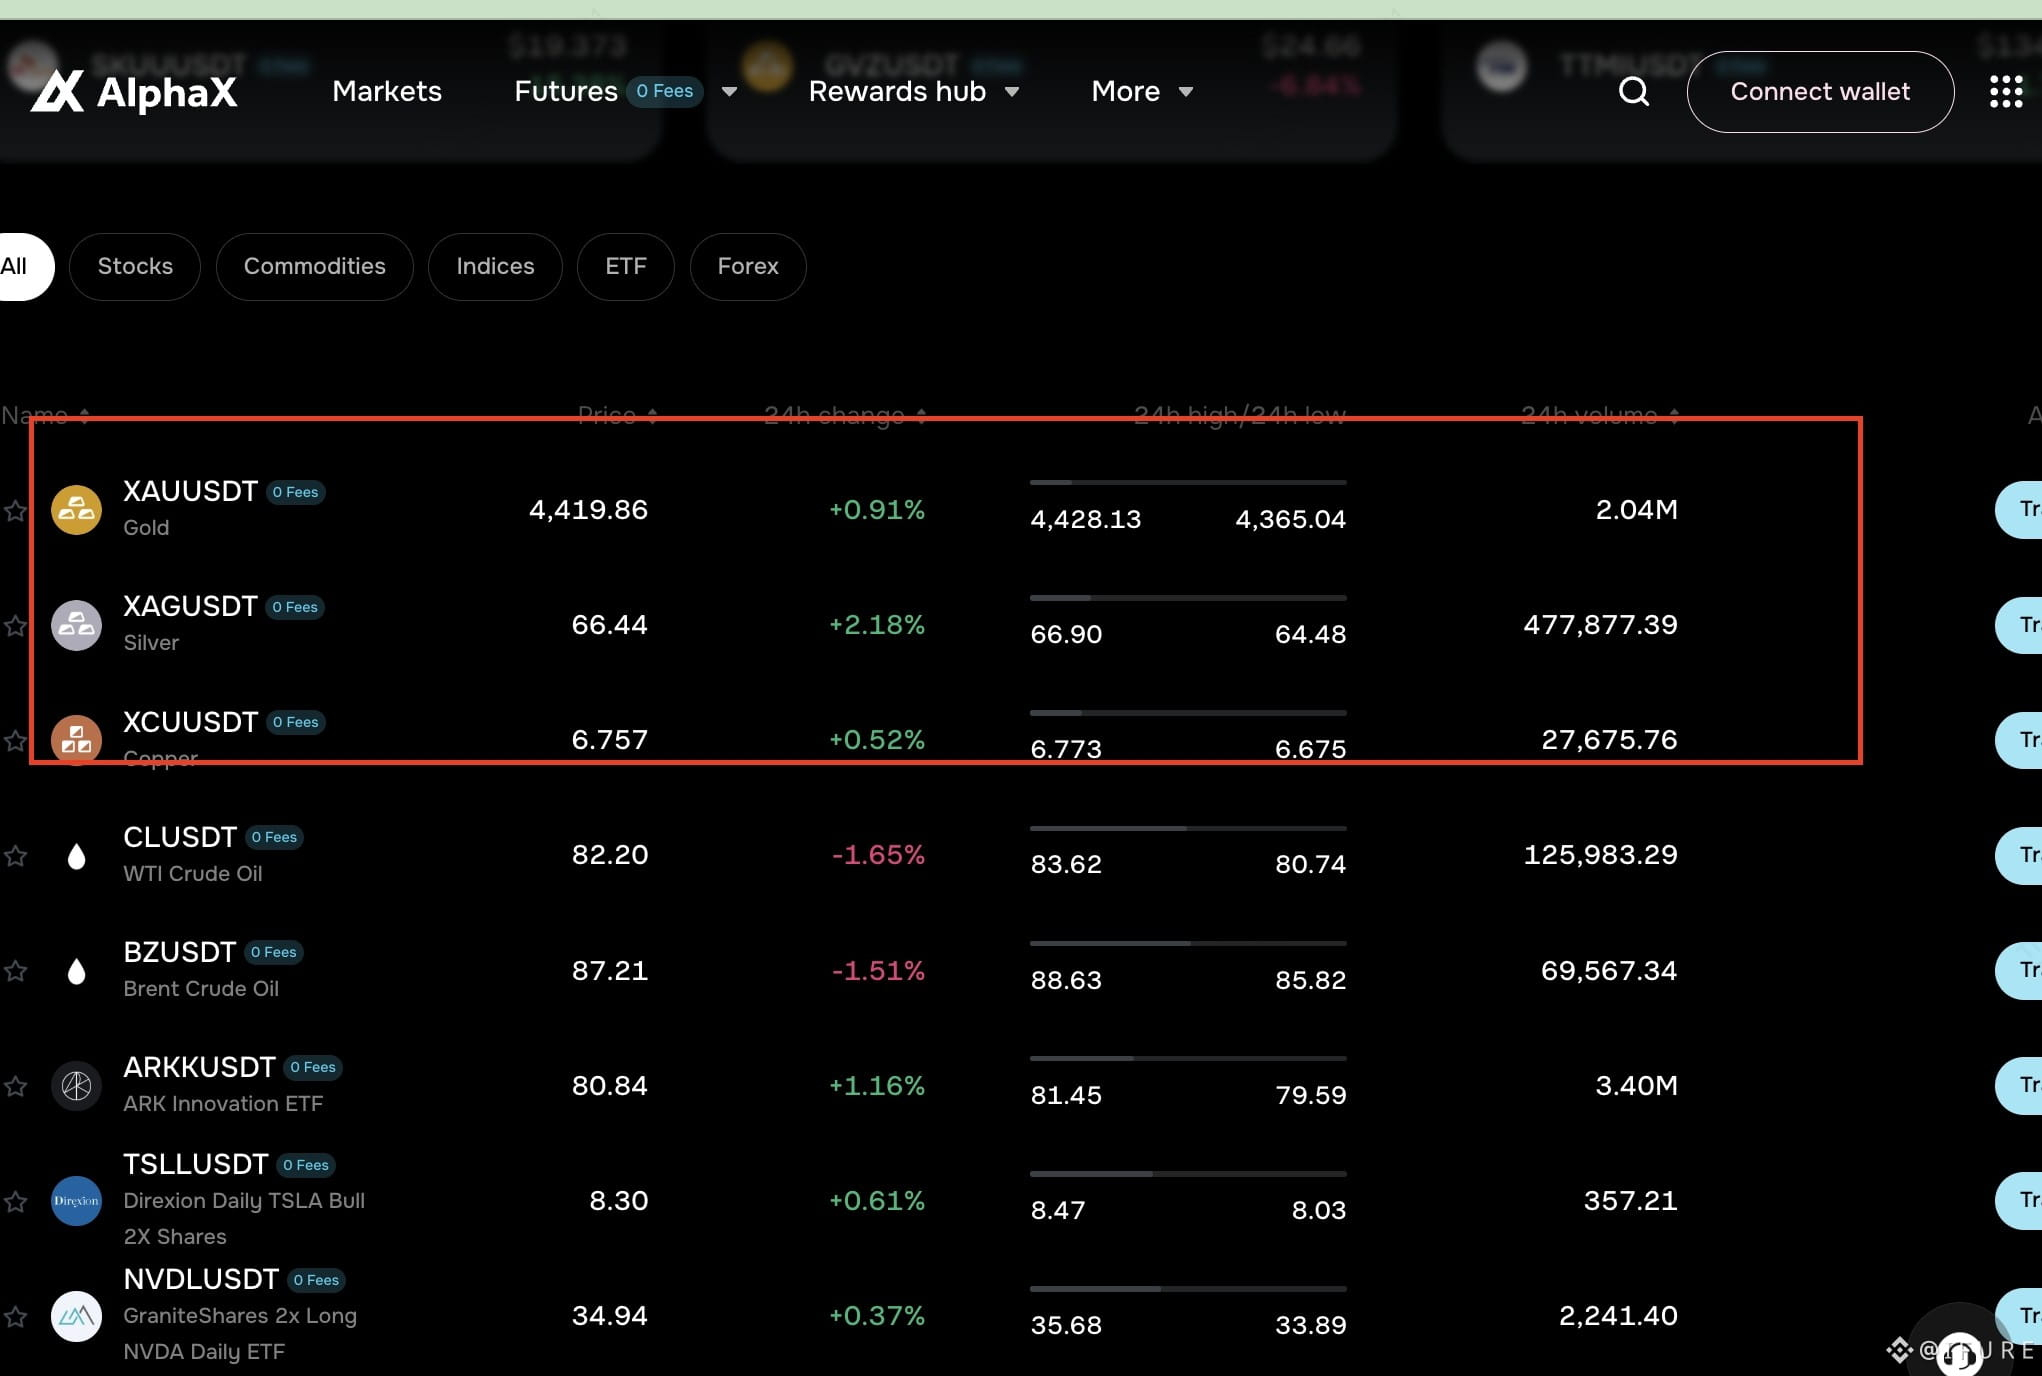This screenshot has height=1376, width=2042.
Task: Favorite CLUSDT with its star
Action: [x=15, y=856]
